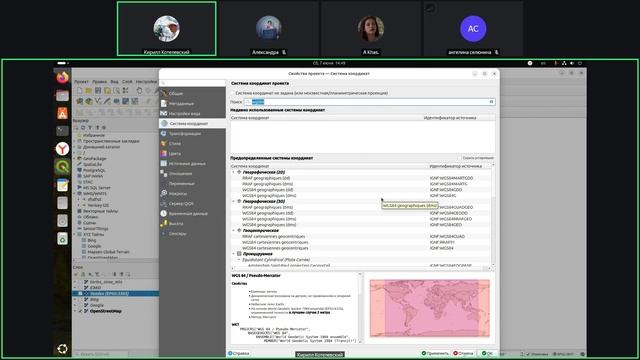Screen dimensions: 640x360
Task: Open the Настройки menu in QGIS
Action: coord(146,82)
